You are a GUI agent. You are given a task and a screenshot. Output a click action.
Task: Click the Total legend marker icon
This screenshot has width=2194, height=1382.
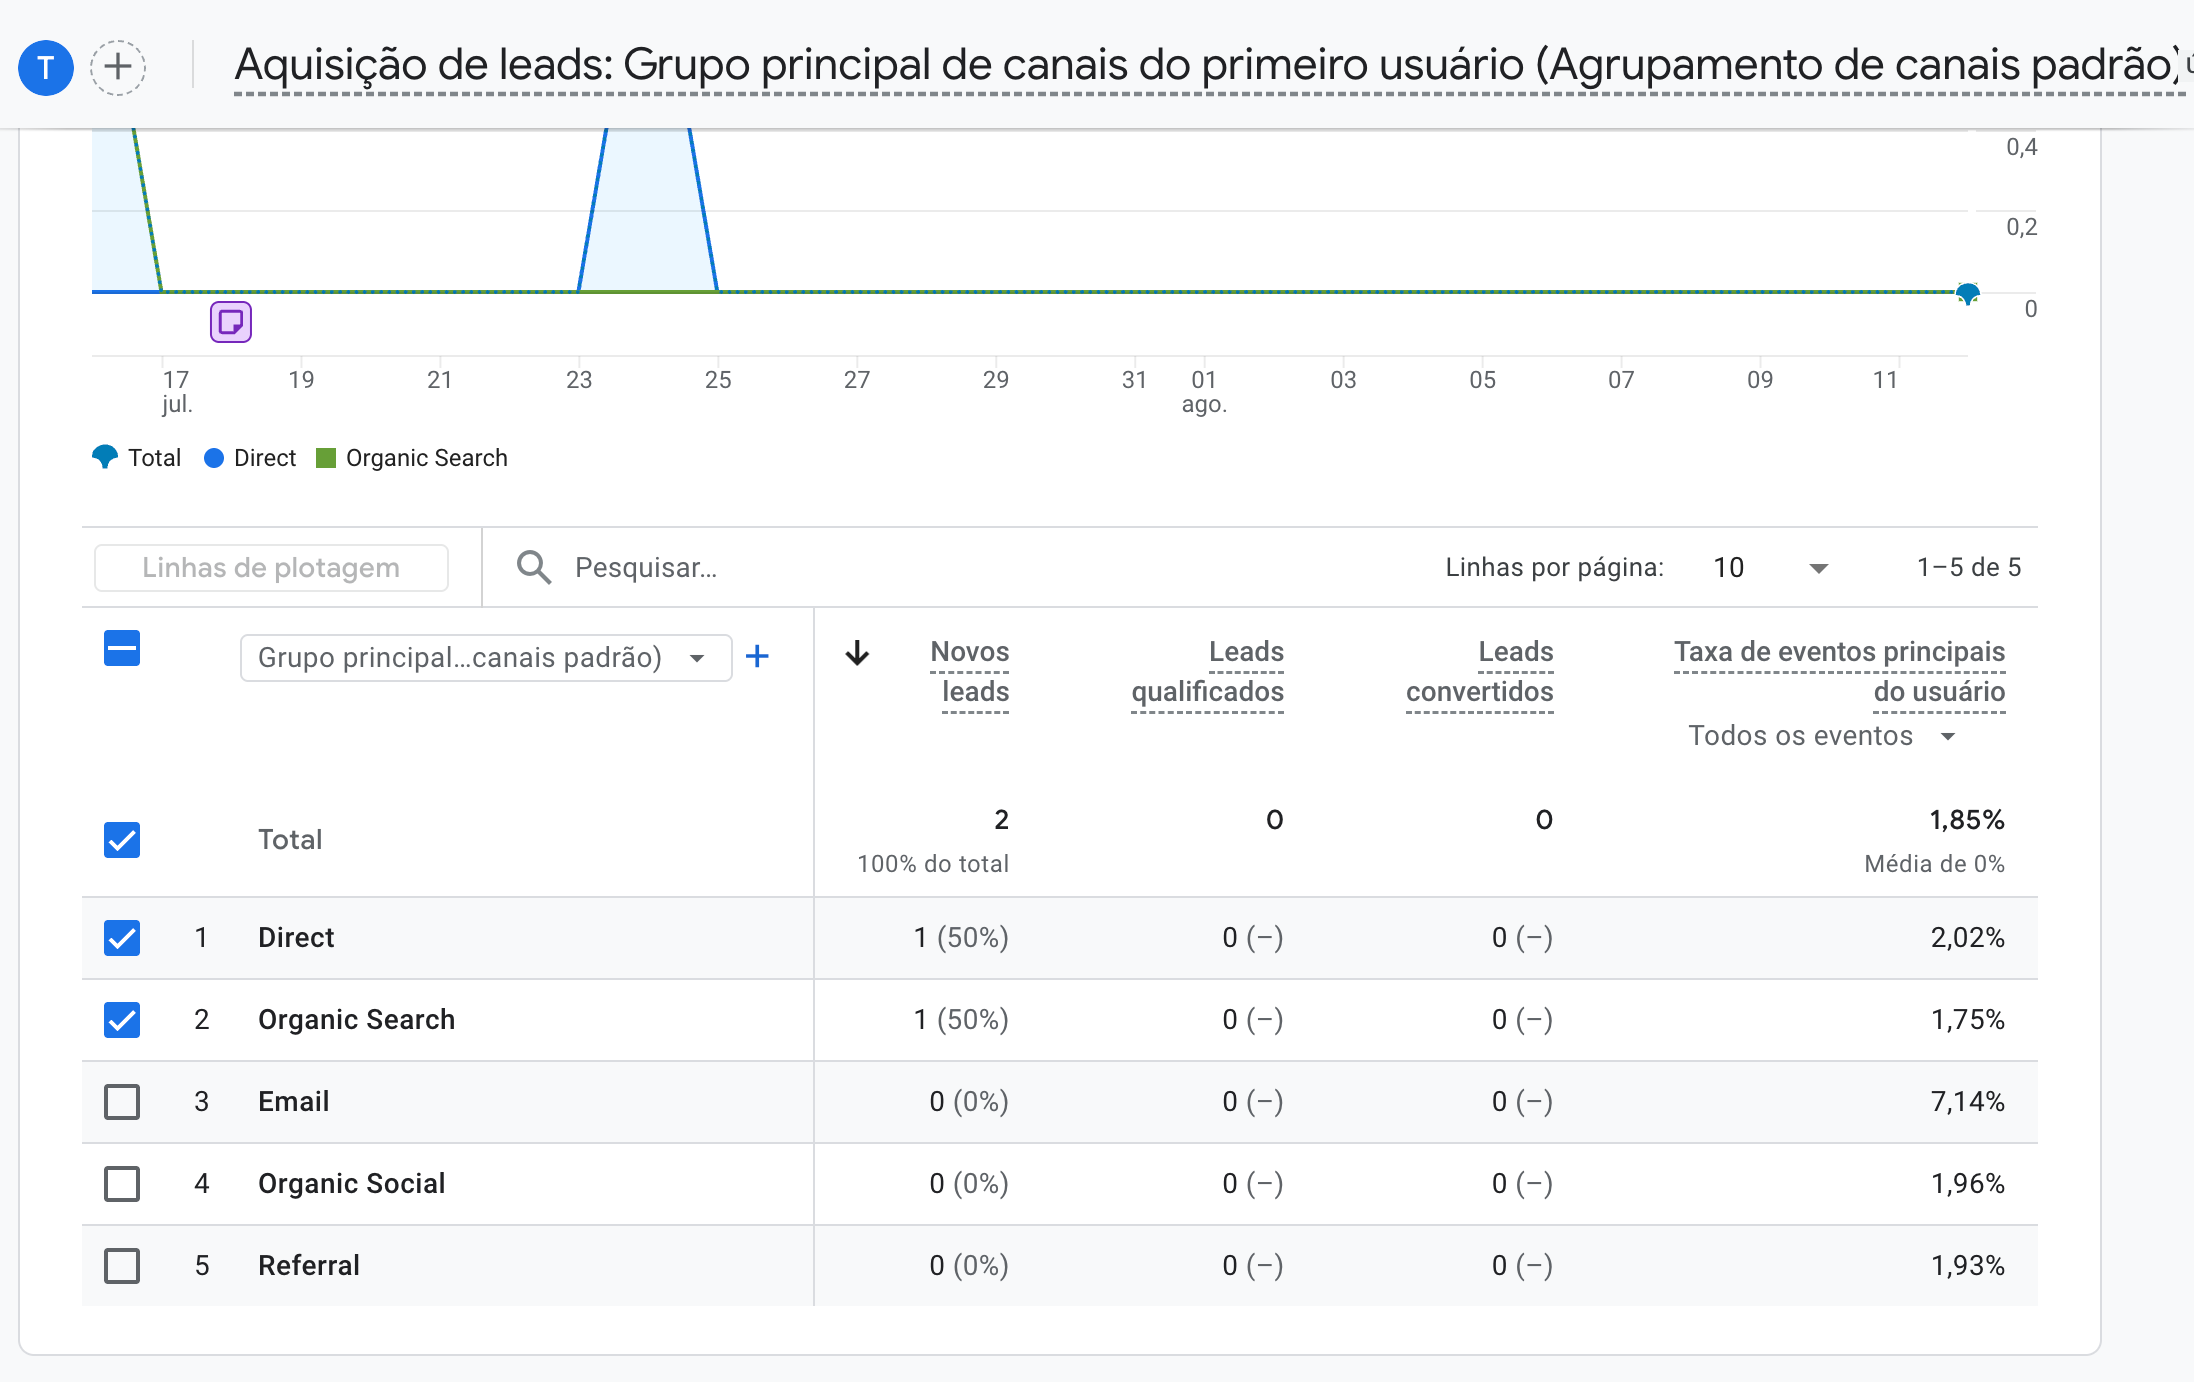[x=105, y=457]
